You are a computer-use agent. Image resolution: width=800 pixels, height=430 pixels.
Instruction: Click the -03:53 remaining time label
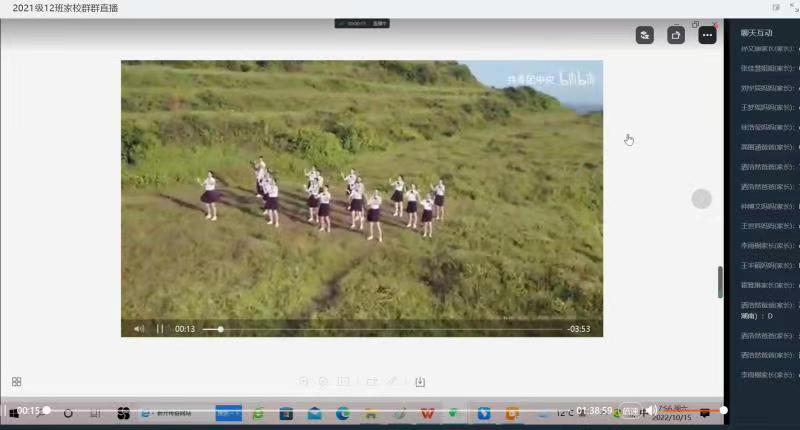pyautogui.click(x=579, y=329)
